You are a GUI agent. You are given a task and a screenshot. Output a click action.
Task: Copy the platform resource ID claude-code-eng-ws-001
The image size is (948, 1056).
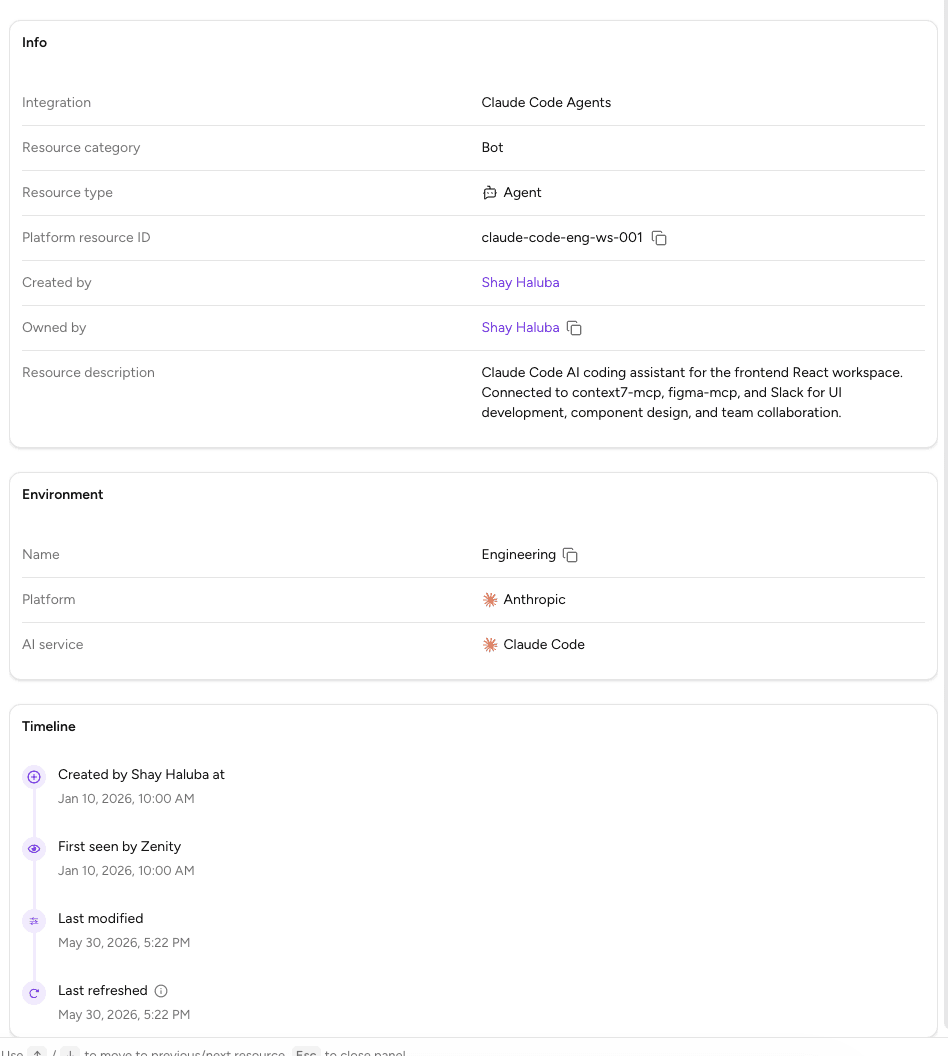pos(659,238)
